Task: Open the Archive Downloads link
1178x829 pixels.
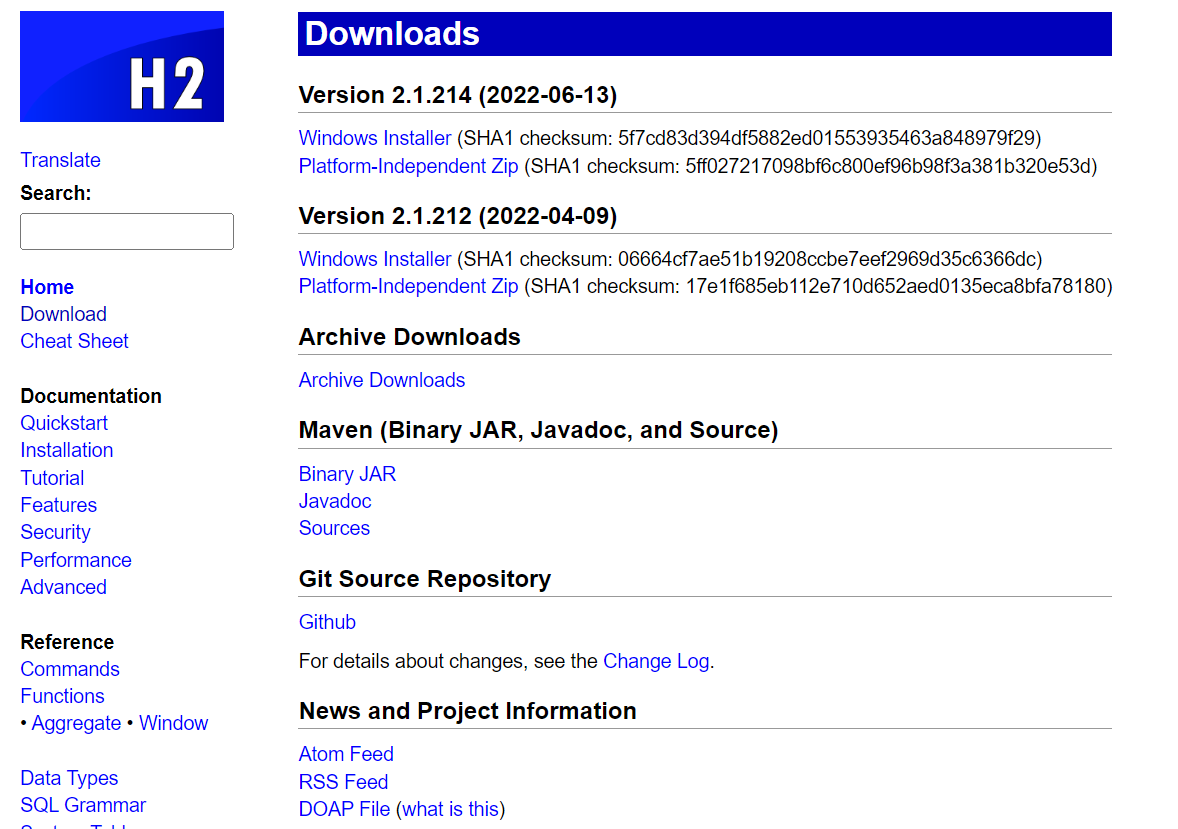Action: [382, 380]
